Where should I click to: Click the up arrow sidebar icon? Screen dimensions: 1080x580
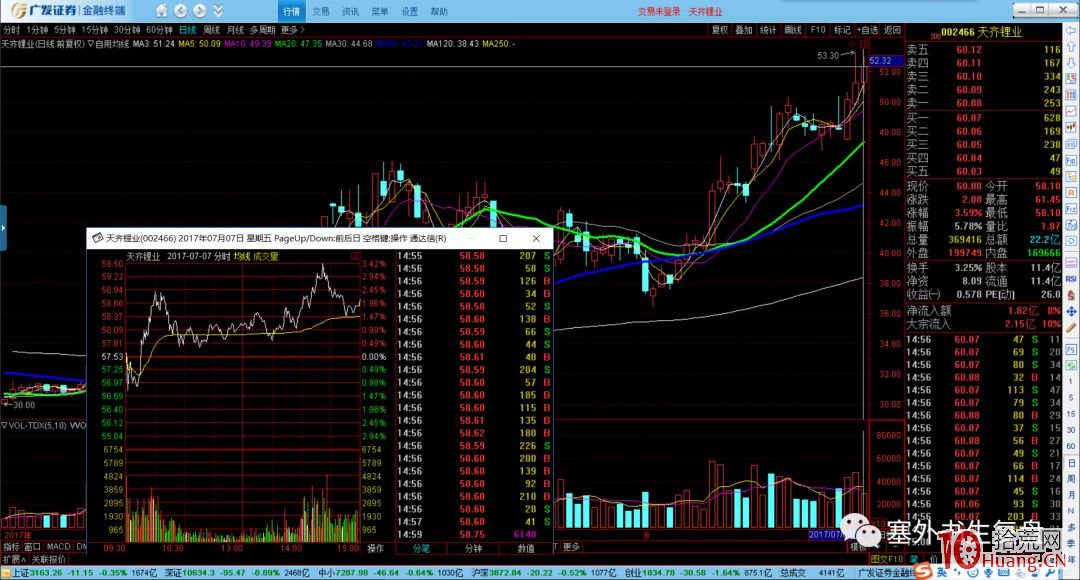point(1070,47)
